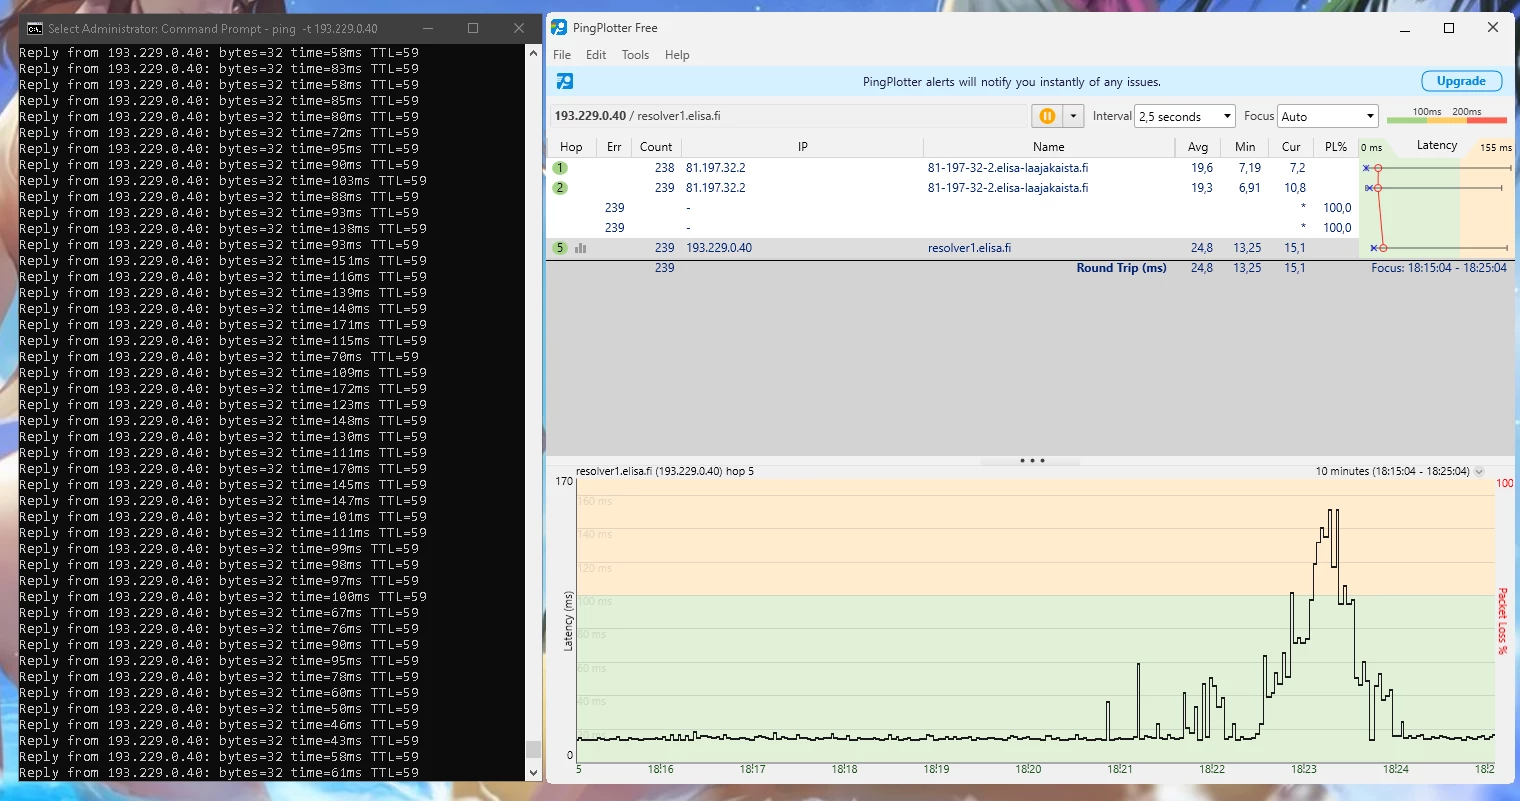
Task: Click the green hop 1 icon
Action: pos(560,168)
